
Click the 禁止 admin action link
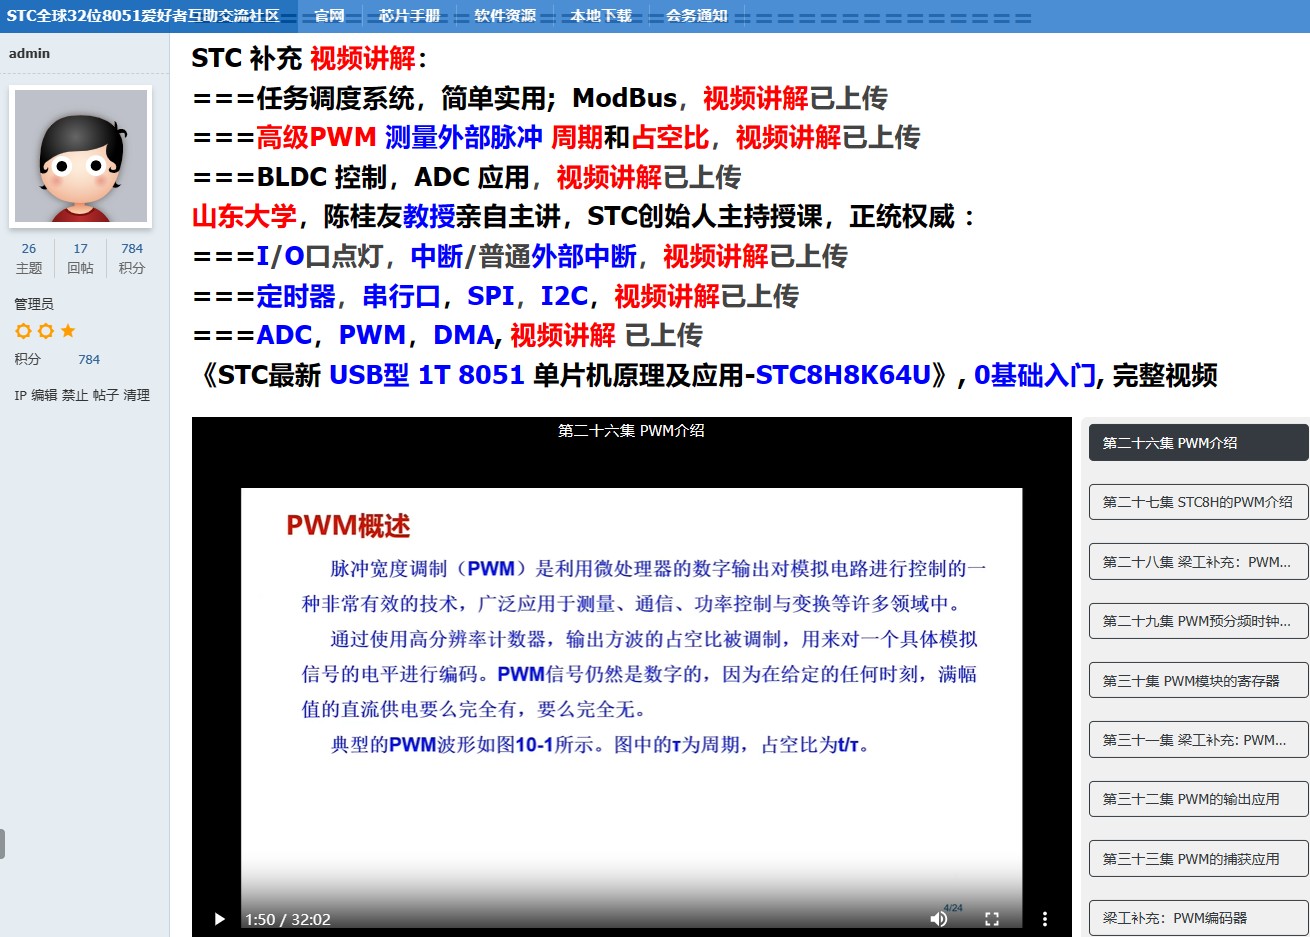(x=75, y=395)
